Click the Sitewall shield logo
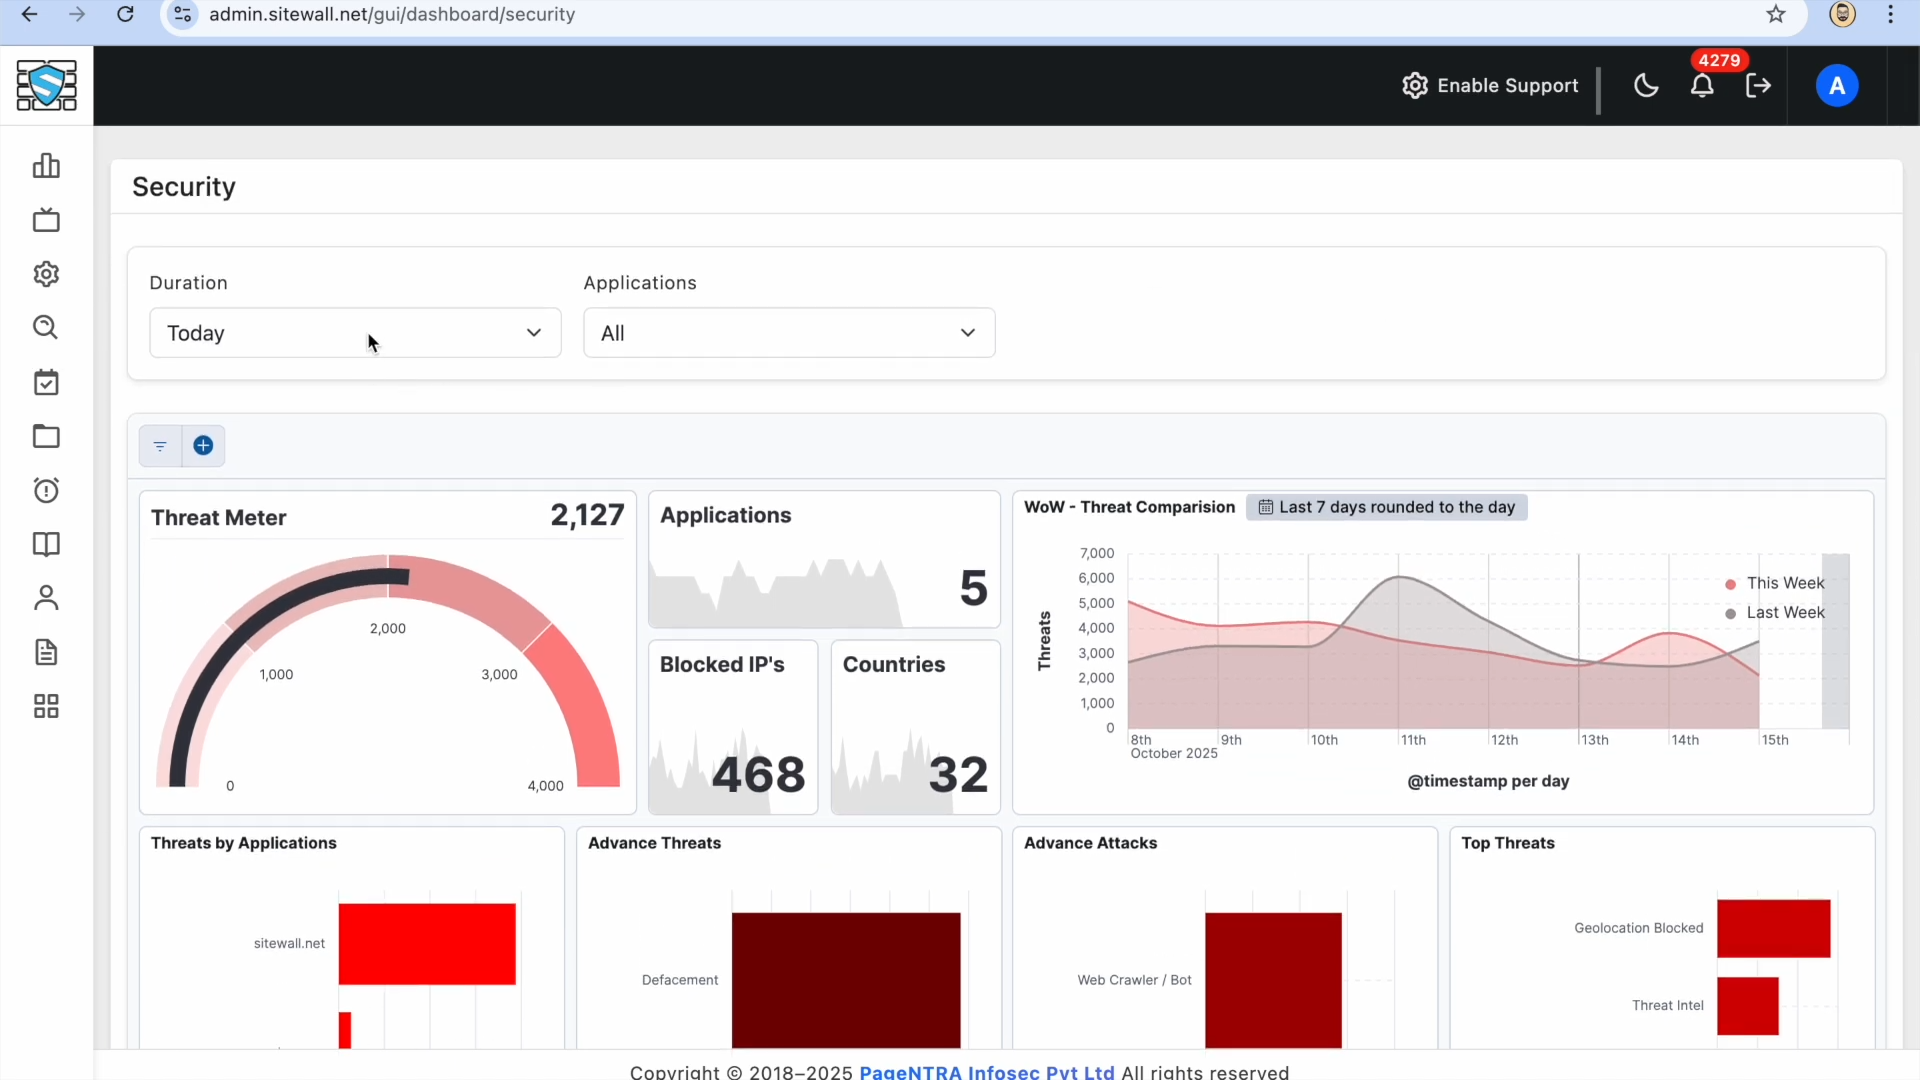 click(x=46, y=85)
